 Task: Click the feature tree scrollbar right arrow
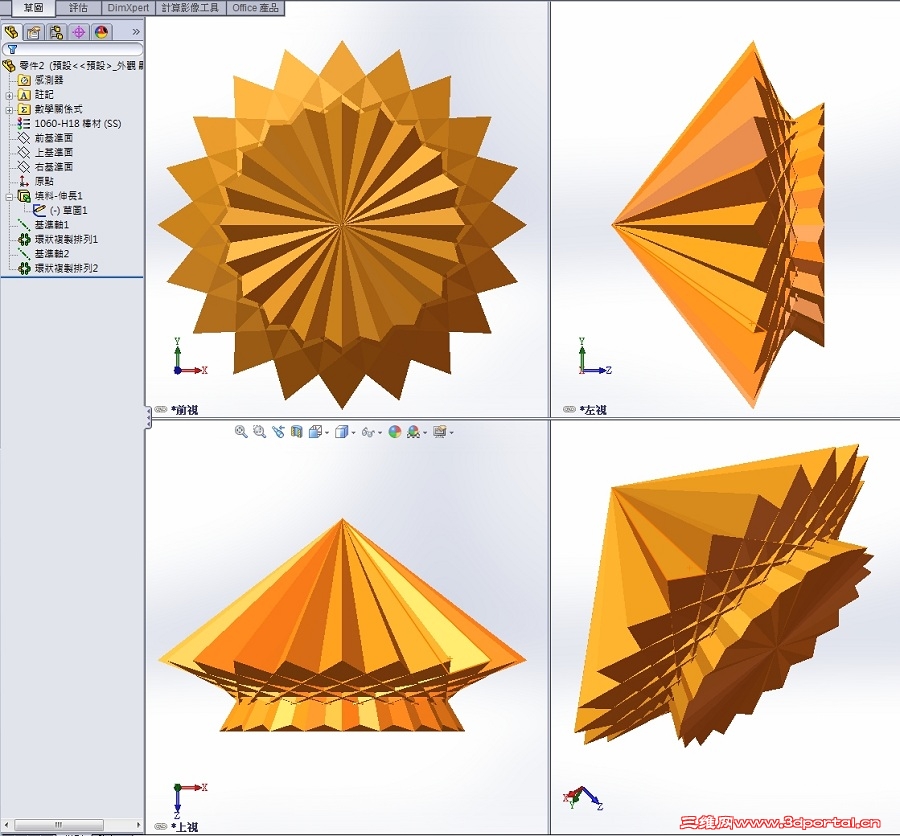click(x=138, y=825)
